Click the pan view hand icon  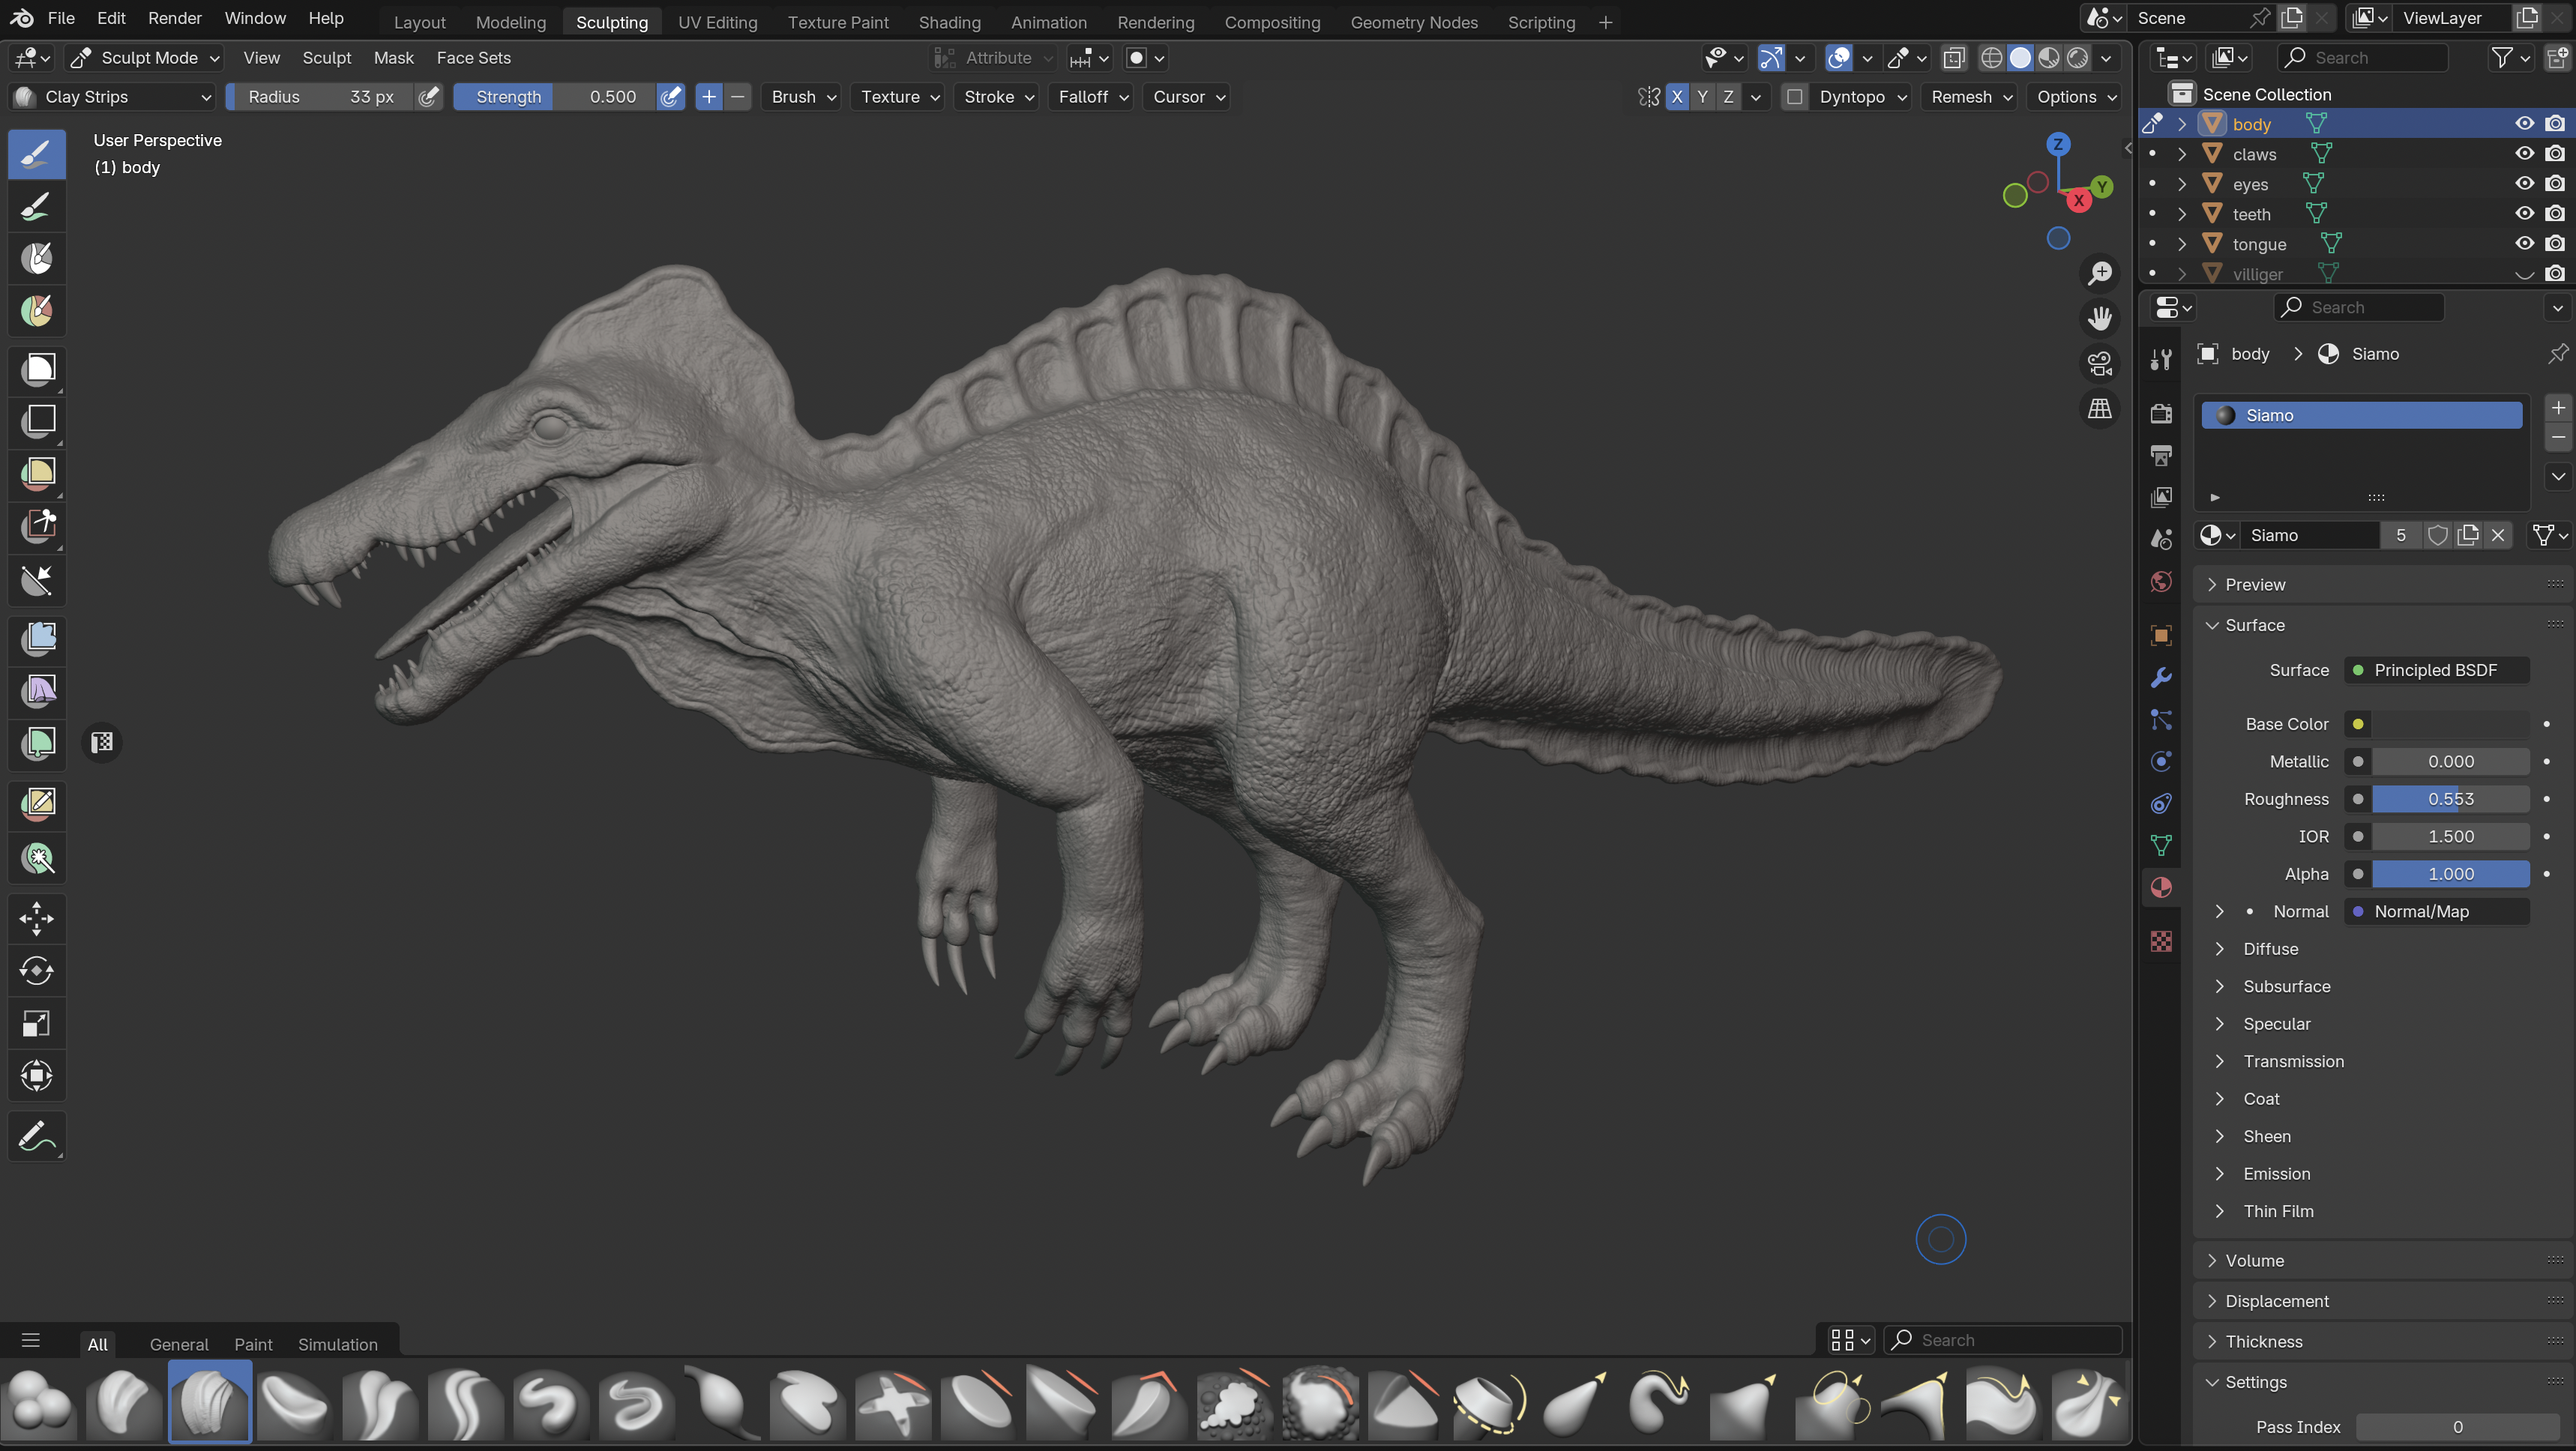click(2100, 318)
